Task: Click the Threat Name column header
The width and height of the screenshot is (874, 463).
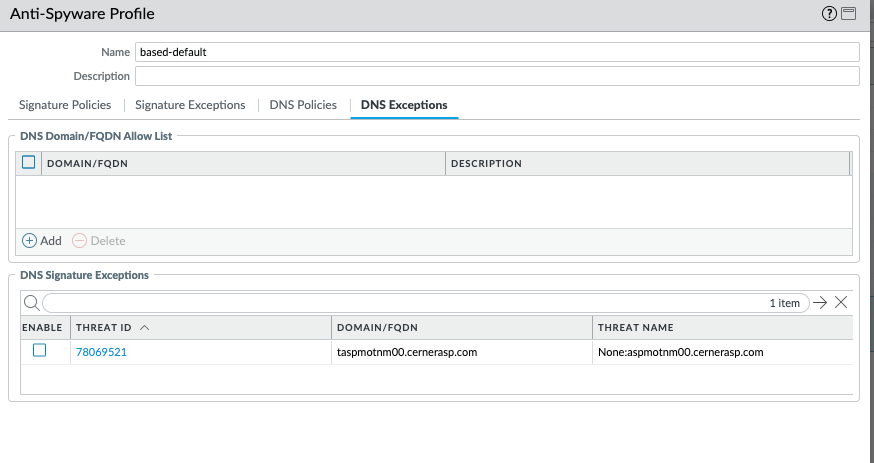Action: (636, 327)
